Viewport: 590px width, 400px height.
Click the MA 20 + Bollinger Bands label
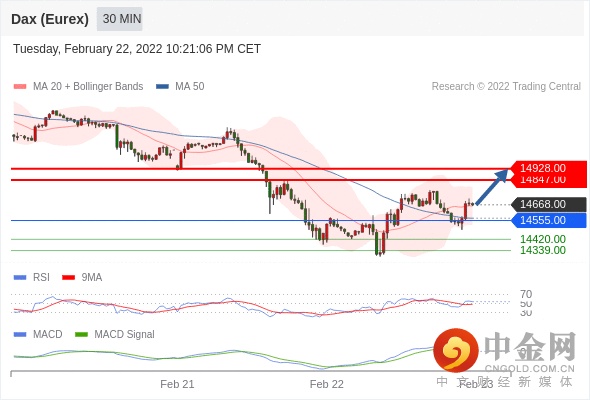point(88,87)
